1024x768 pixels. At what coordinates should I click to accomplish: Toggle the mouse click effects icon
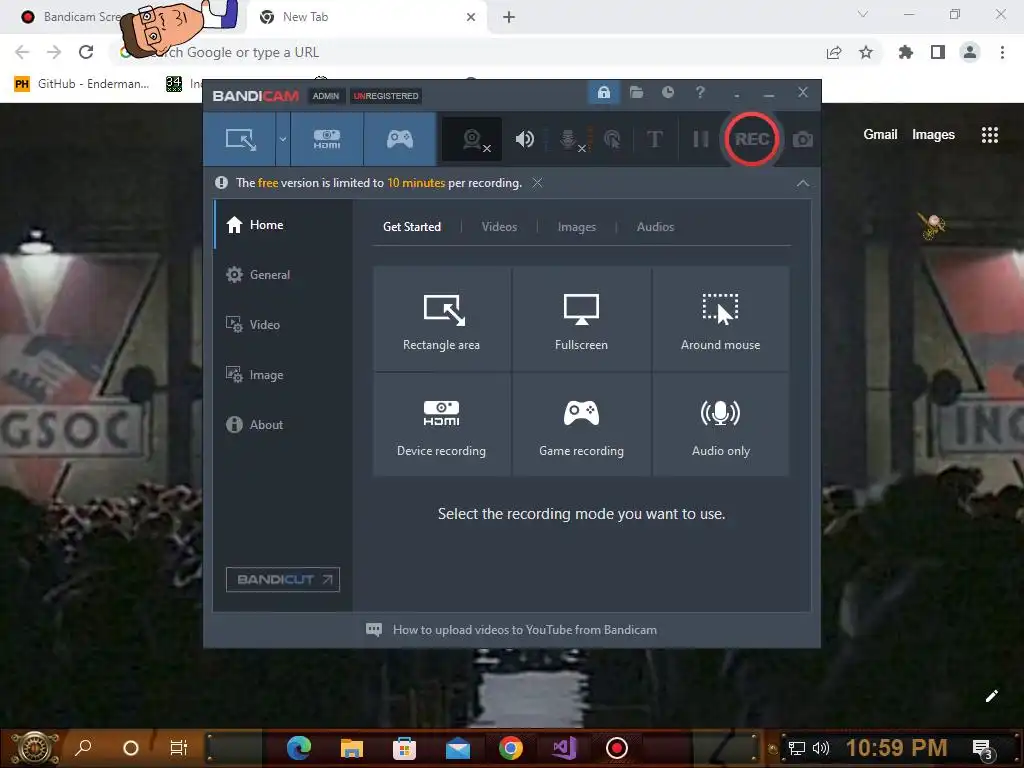click(x=612, y=139)
